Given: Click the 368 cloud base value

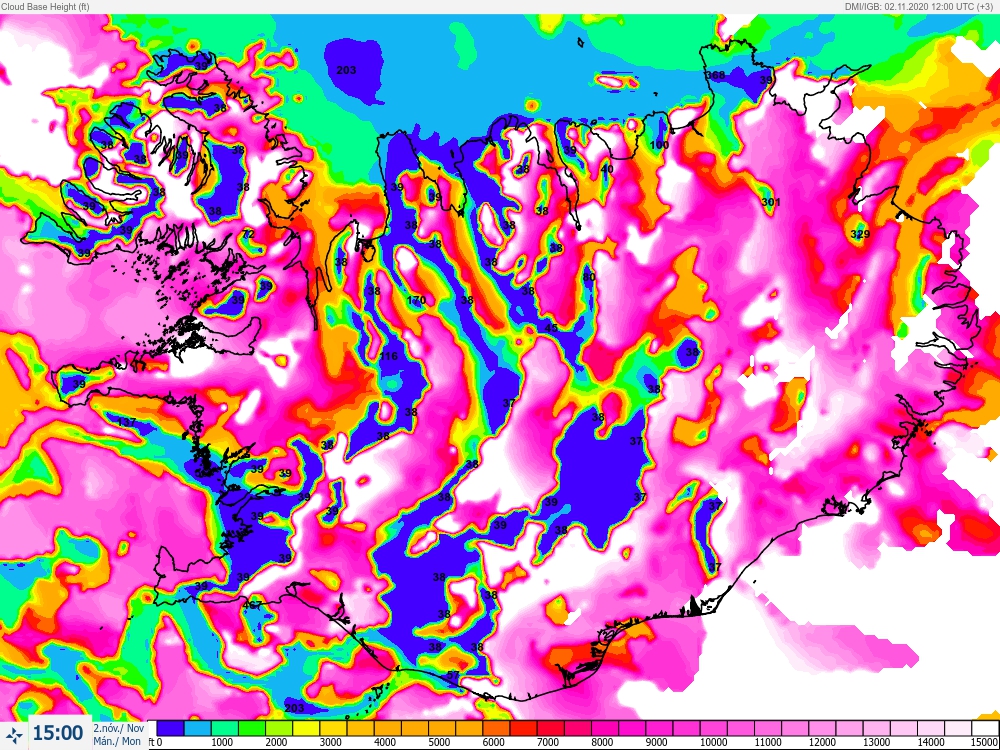Looking at the screenshot, I should pyautogui.click(x=715, y=75).
